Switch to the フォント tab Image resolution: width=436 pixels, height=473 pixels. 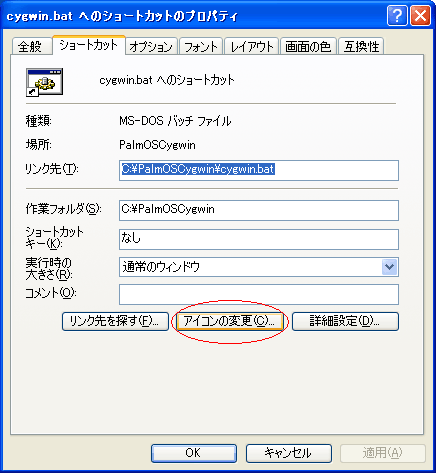click(201, 47)
